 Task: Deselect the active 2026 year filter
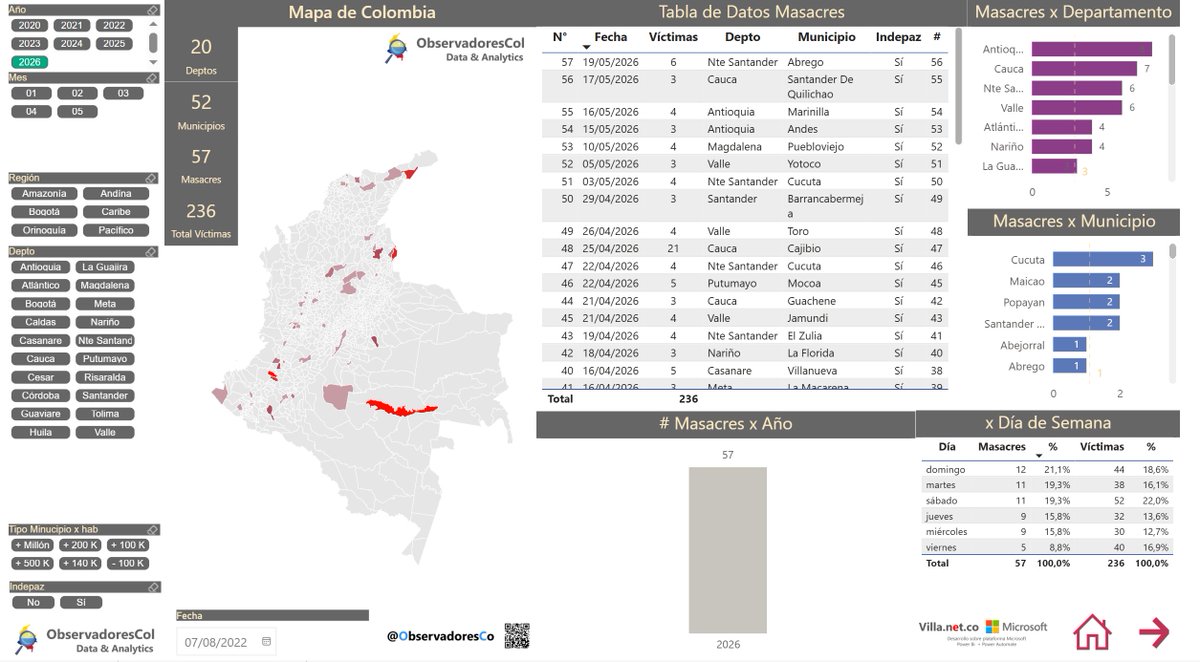[30, 62]
